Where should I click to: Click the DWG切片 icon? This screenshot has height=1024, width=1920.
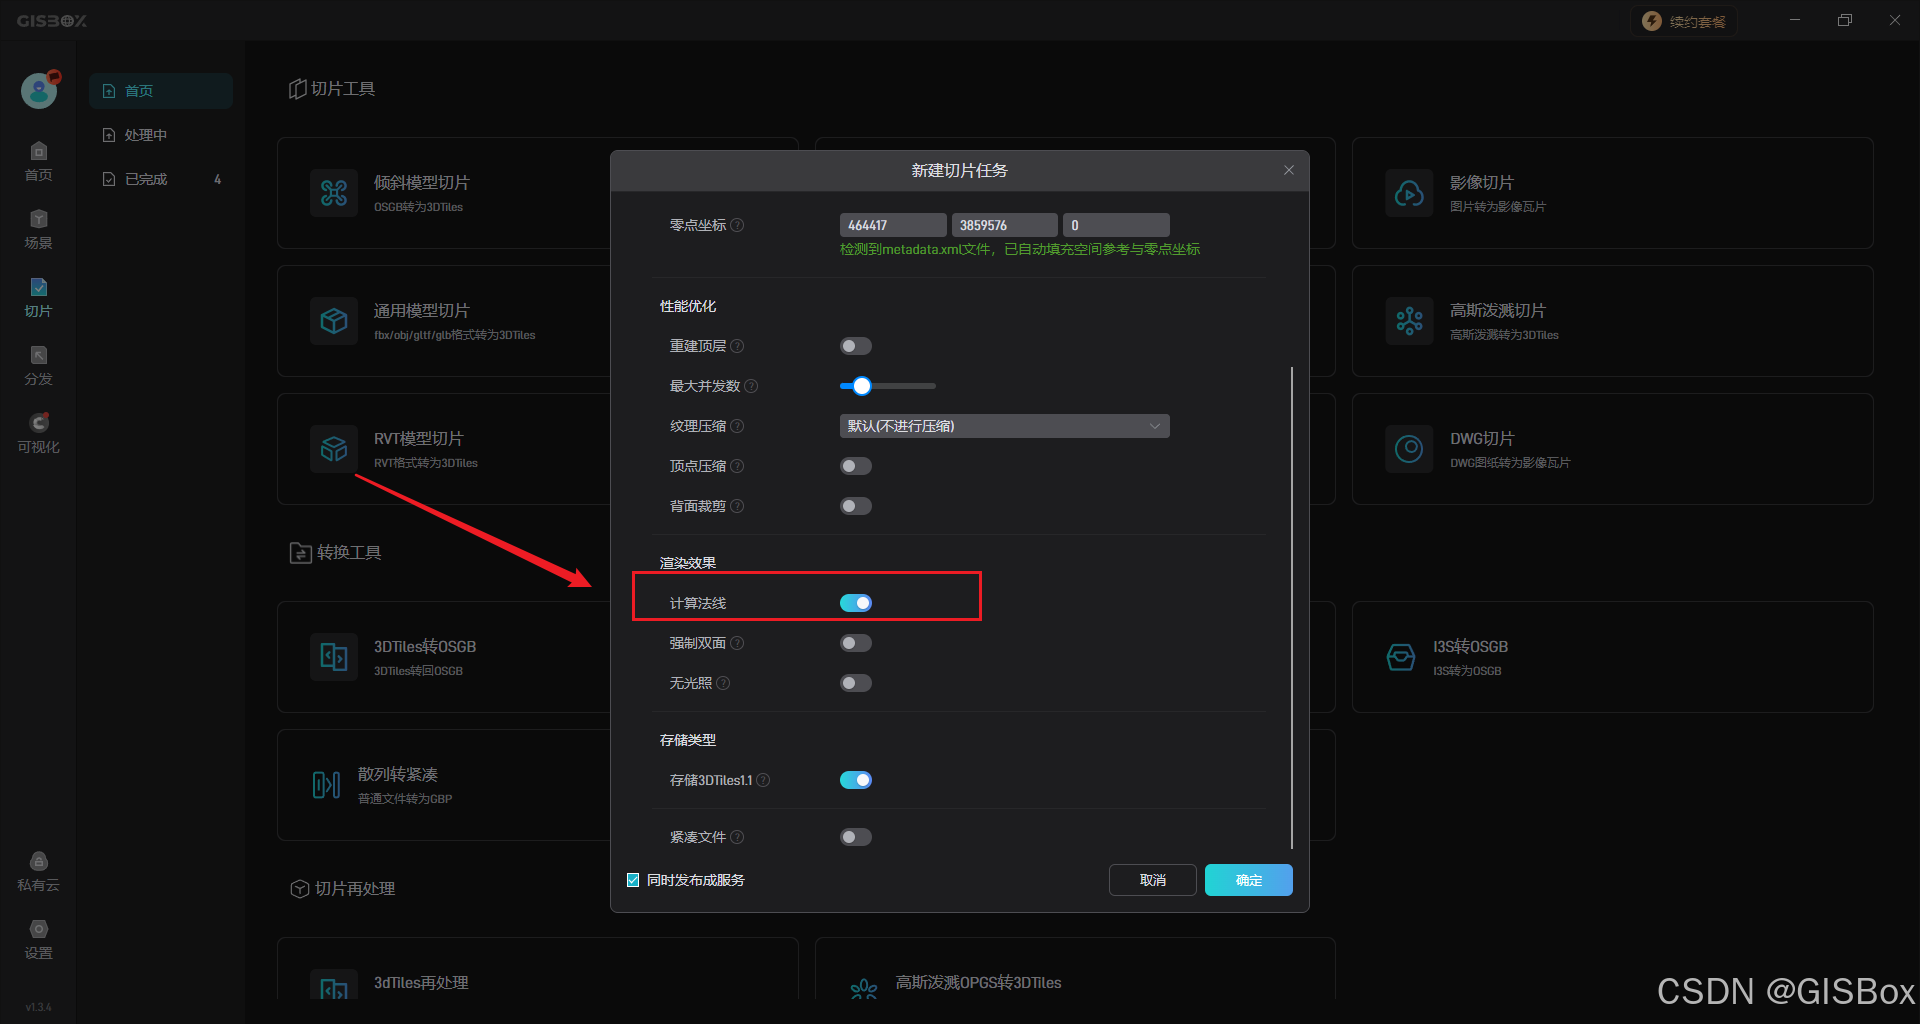pyautogui.click(x=1409, y=449)
